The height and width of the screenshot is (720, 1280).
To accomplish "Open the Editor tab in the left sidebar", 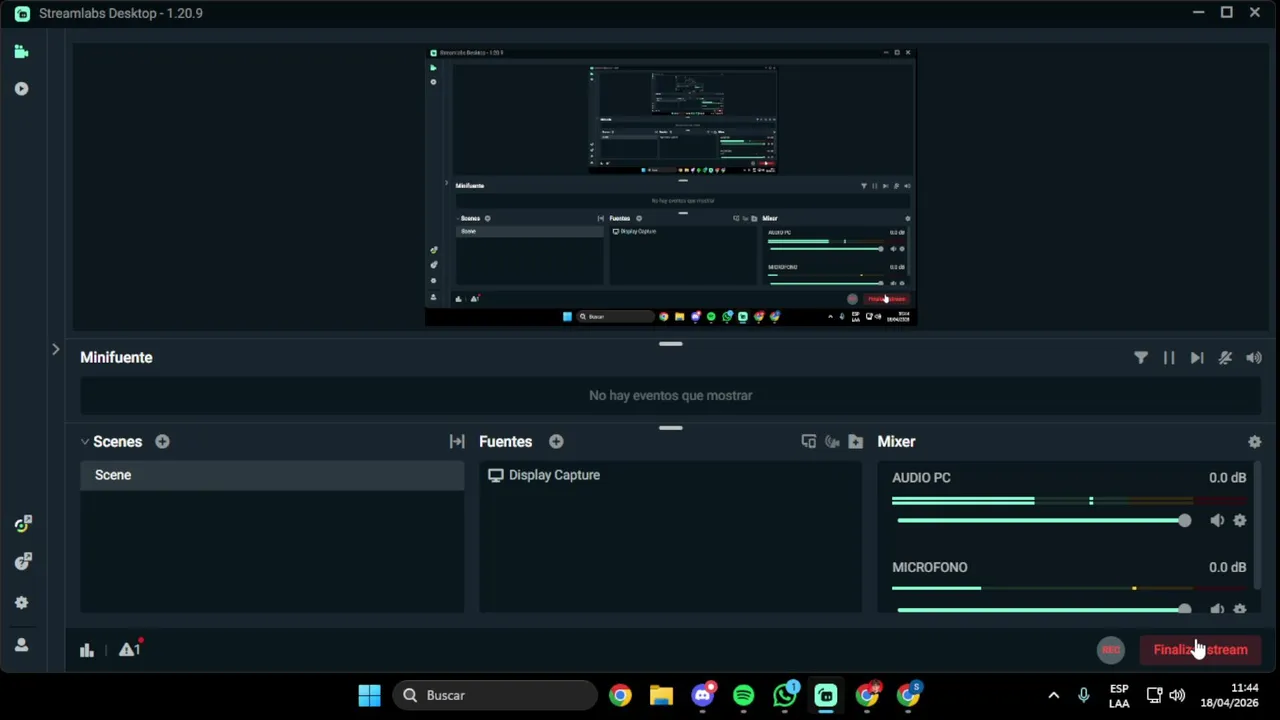I will 21,52.
